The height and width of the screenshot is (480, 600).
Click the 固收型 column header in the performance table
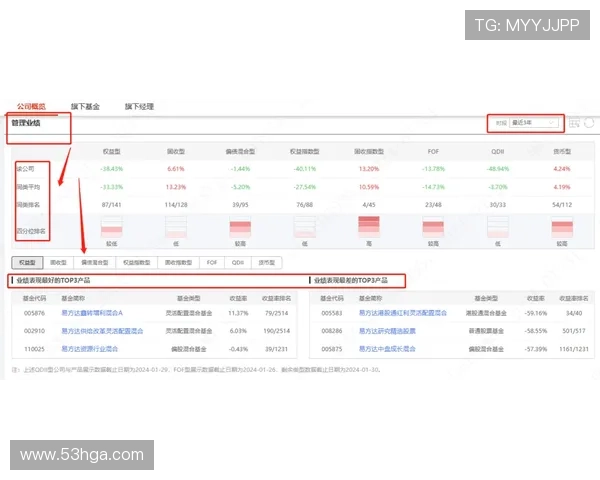[x=176, y=152]
